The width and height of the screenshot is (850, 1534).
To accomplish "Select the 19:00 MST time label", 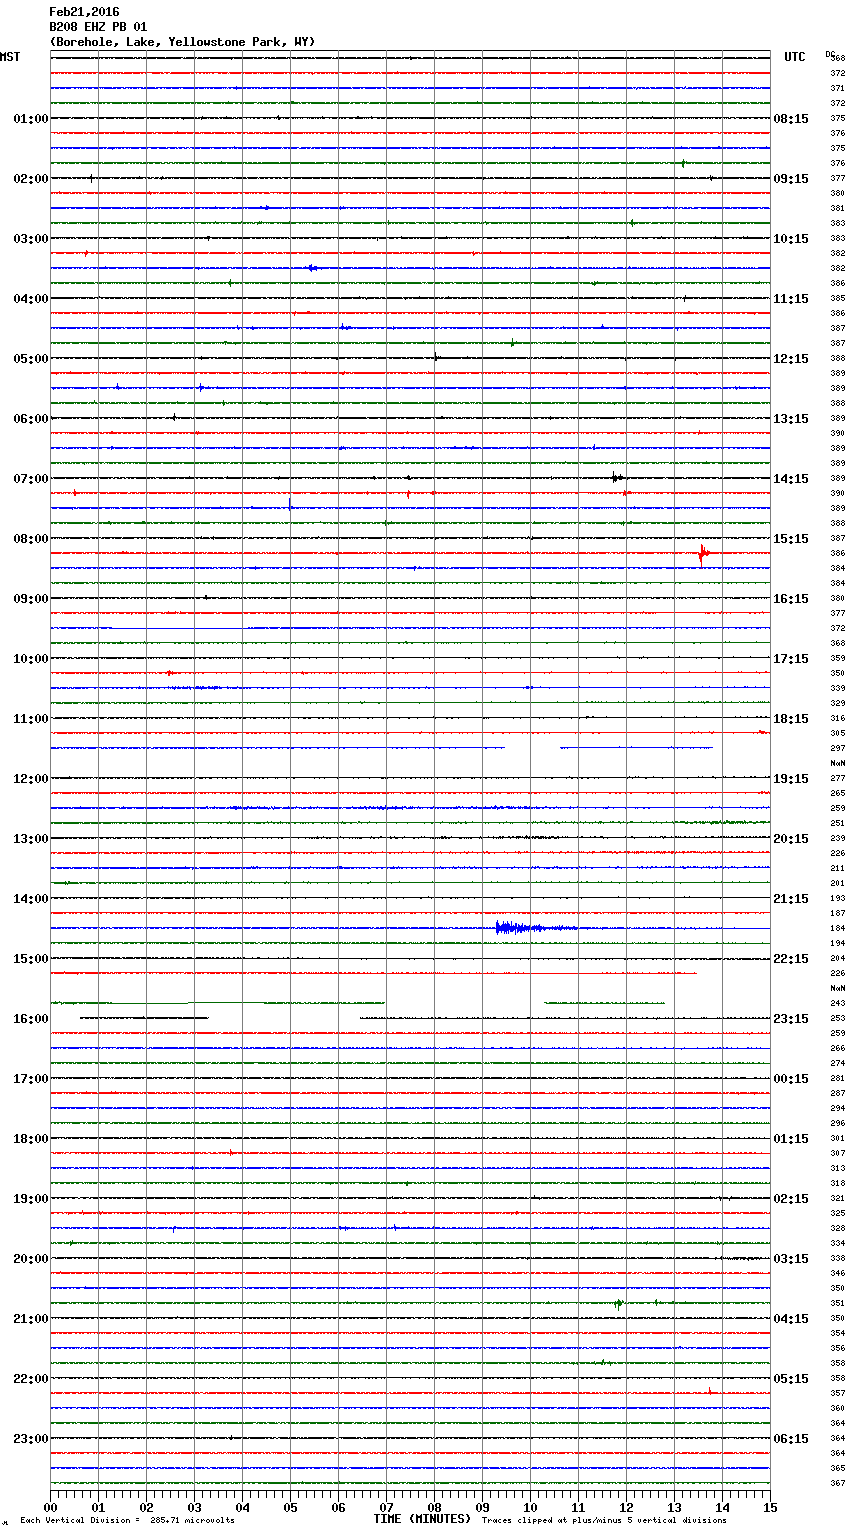I will [31, 1199].
